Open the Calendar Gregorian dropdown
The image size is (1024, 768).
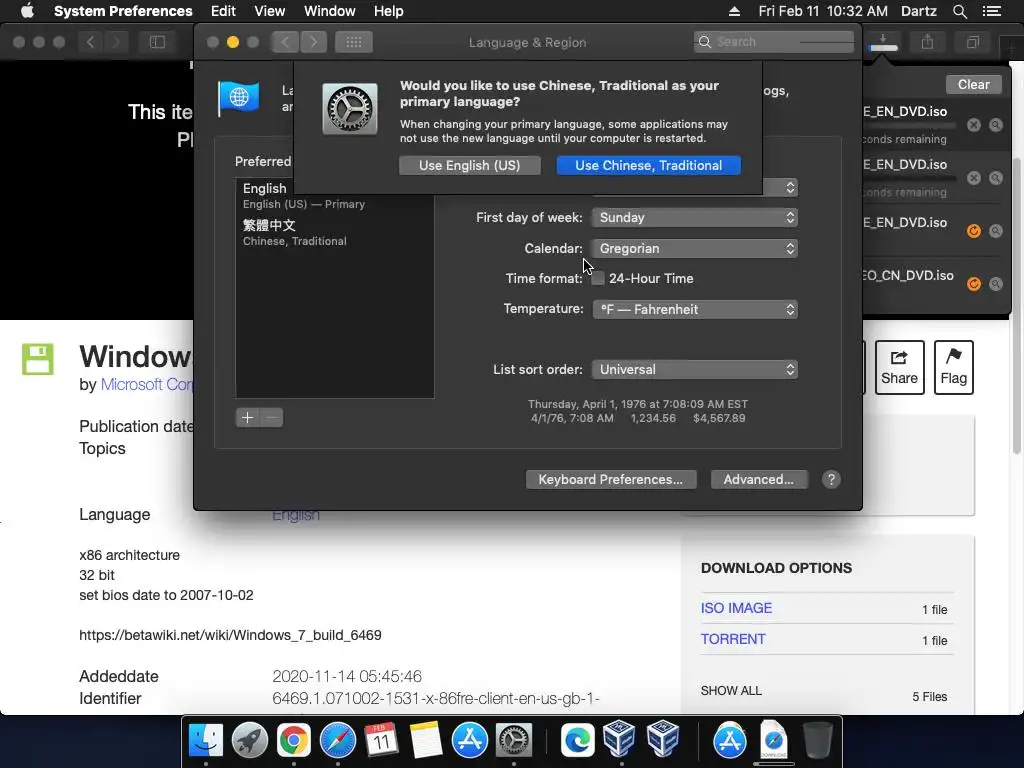click(x=695, y=248)
